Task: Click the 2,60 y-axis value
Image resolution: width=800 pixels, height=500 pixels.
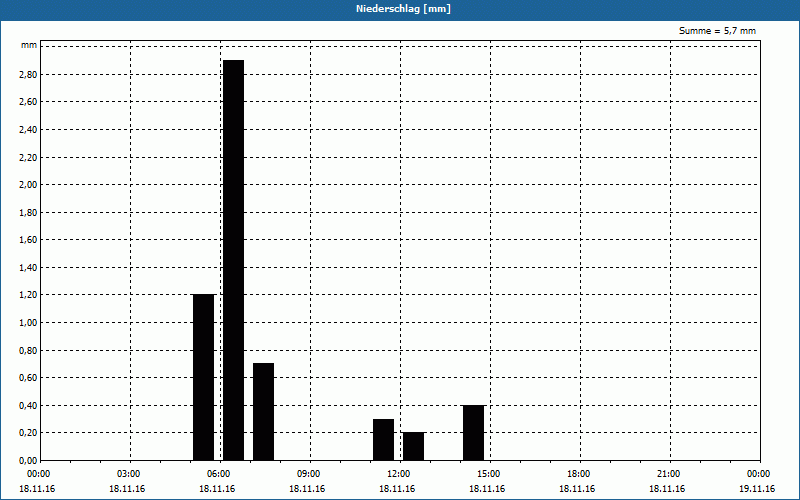Action: 28,102
